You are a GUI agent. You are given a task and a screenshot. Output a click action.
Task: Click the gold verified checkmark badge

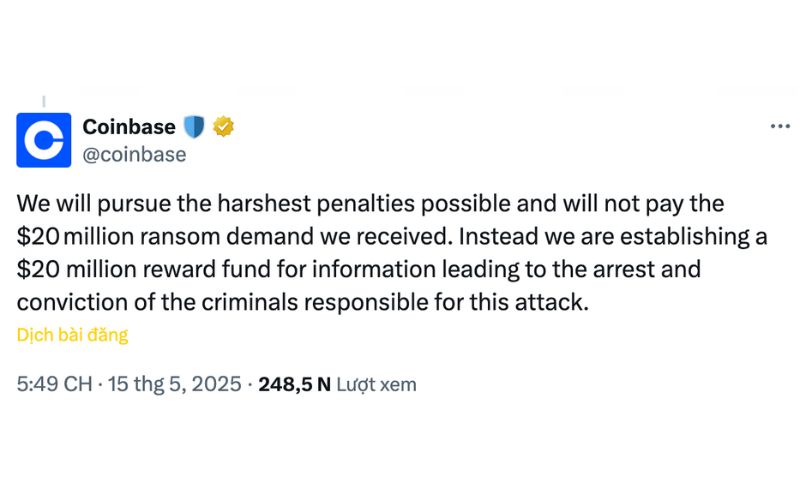click(223, 127)
